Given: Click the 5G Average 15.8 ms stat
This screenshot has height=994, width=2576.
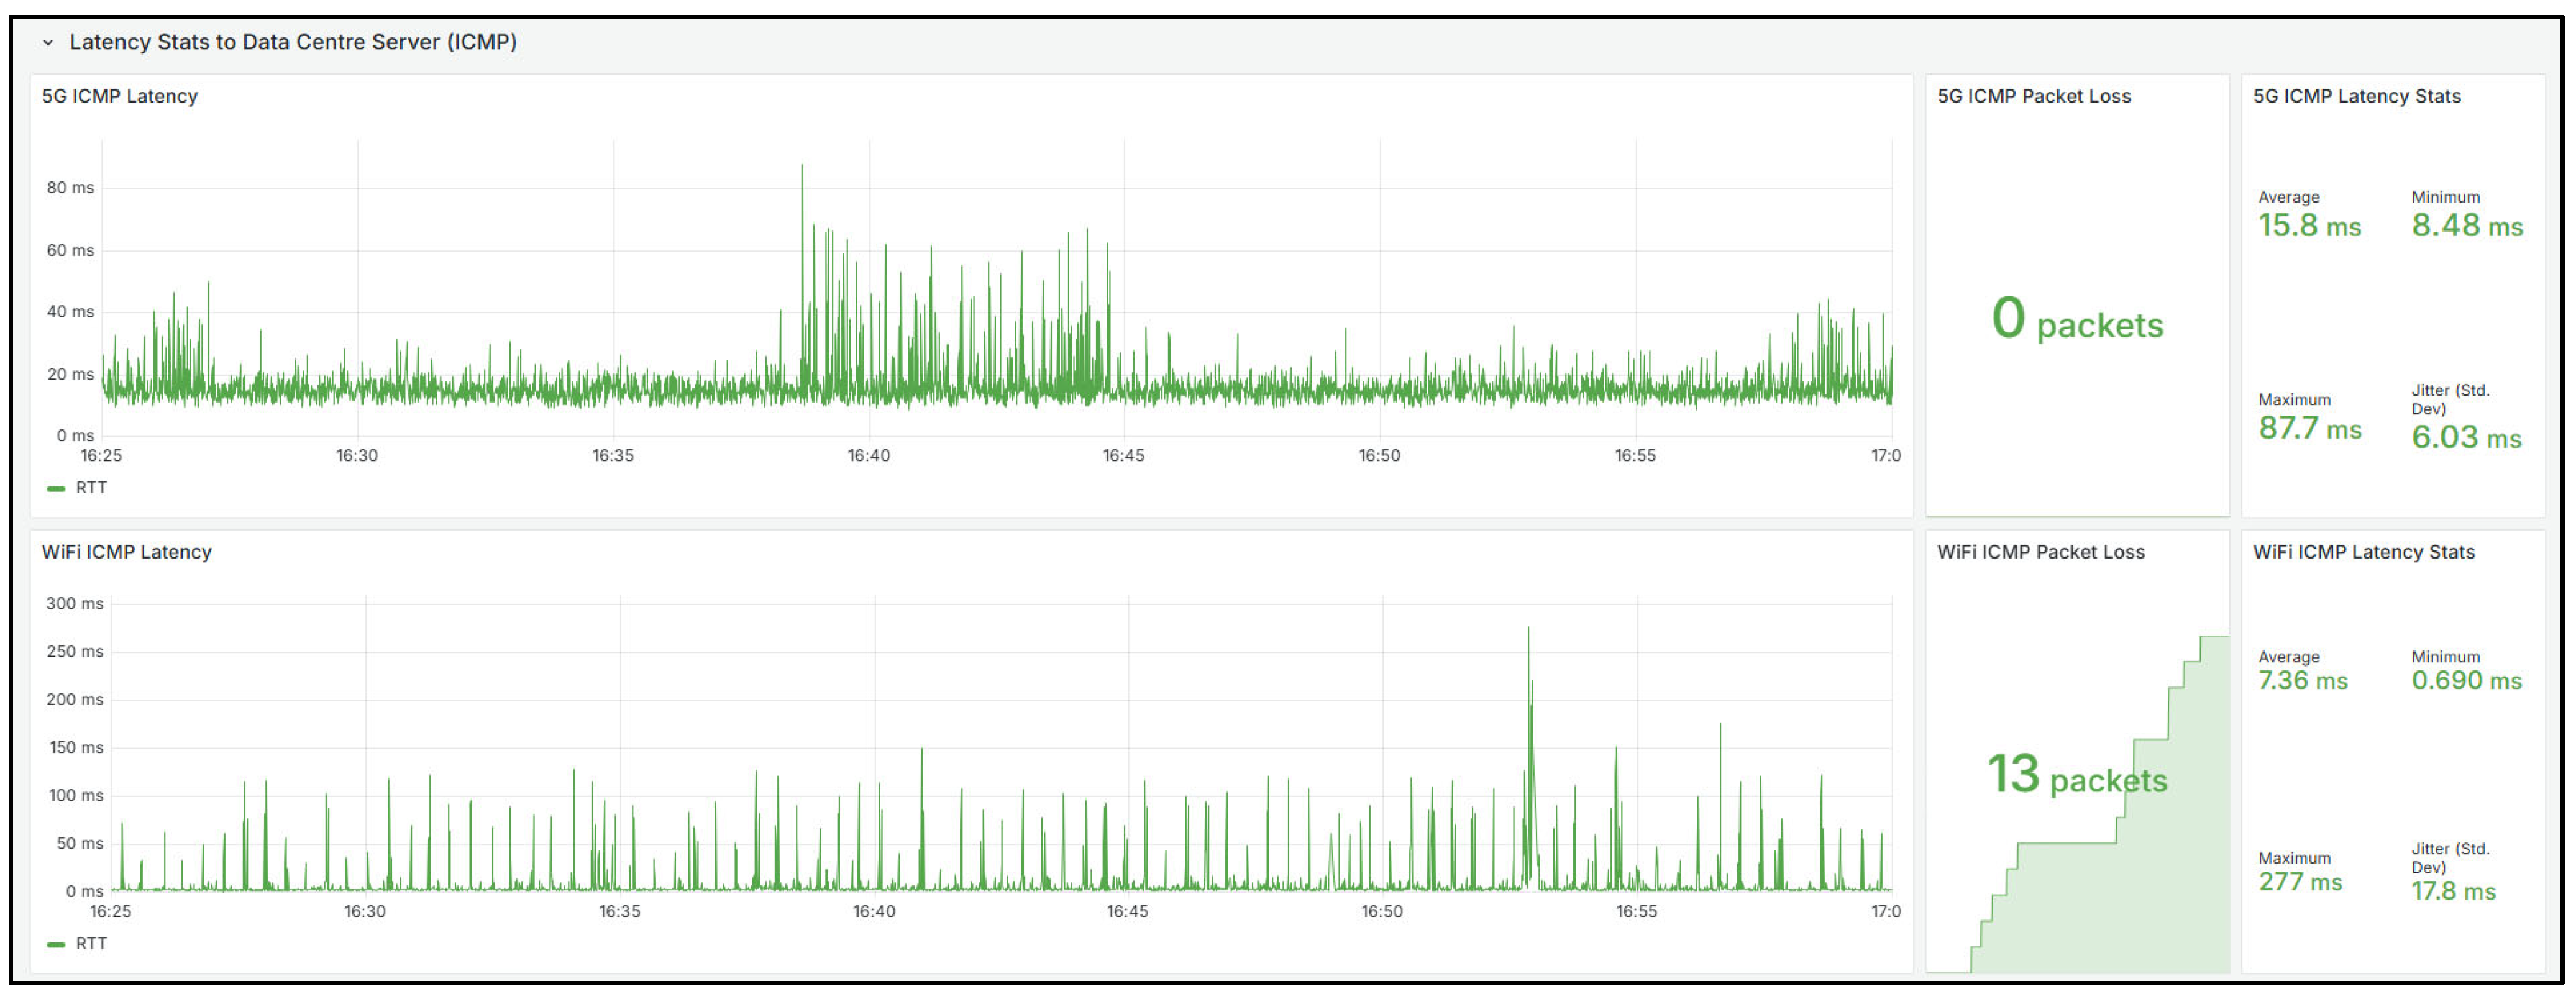Looking at the screenshot, I should (x=2309, y=226).
